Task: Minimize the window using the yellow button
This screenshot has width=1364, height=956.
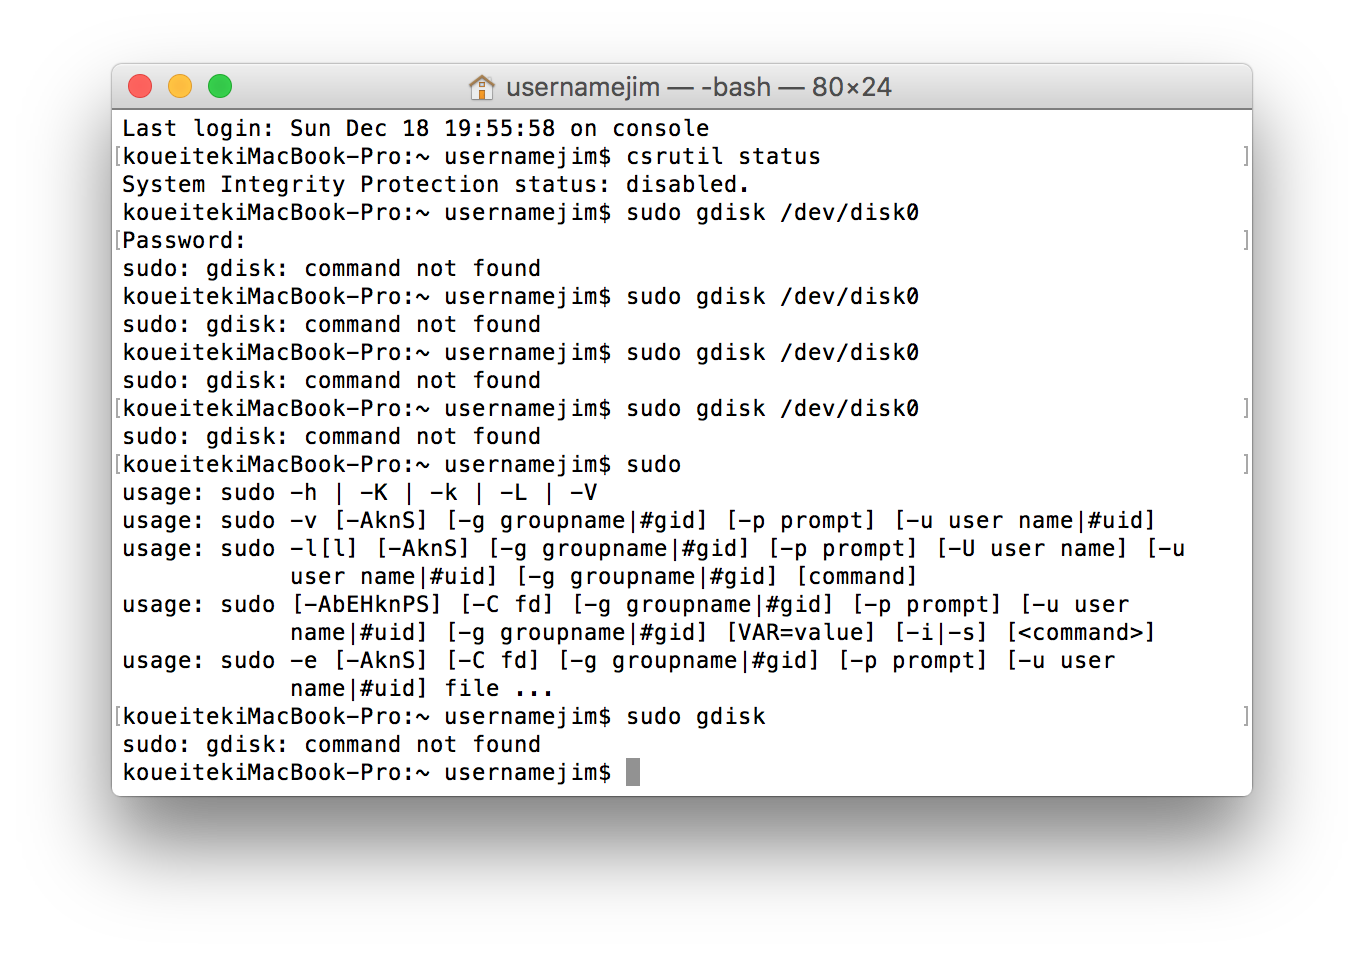Action: click(x=180, y=87)
